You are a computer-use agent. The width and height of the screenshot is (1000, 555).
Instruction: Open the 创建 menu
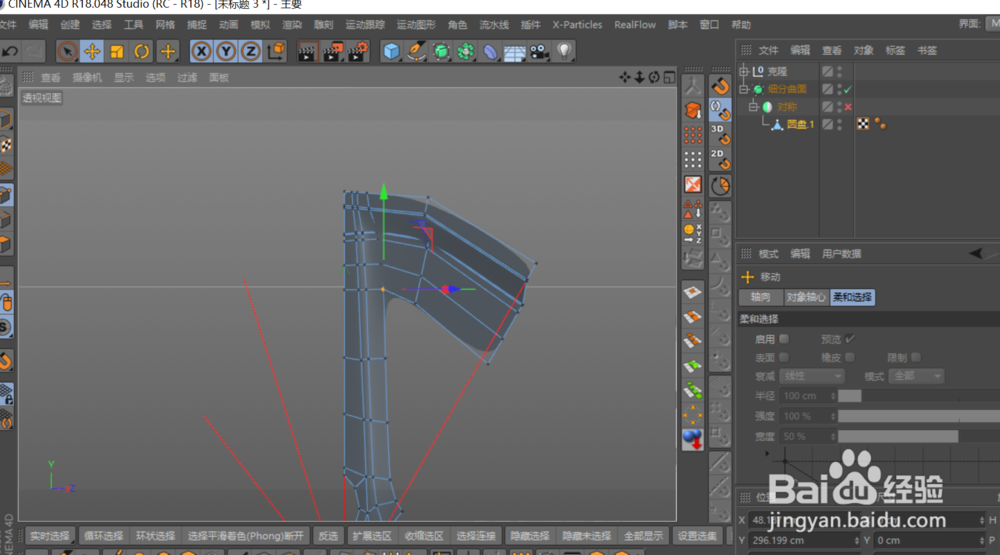pyautogui.click(x=70, y=25)
